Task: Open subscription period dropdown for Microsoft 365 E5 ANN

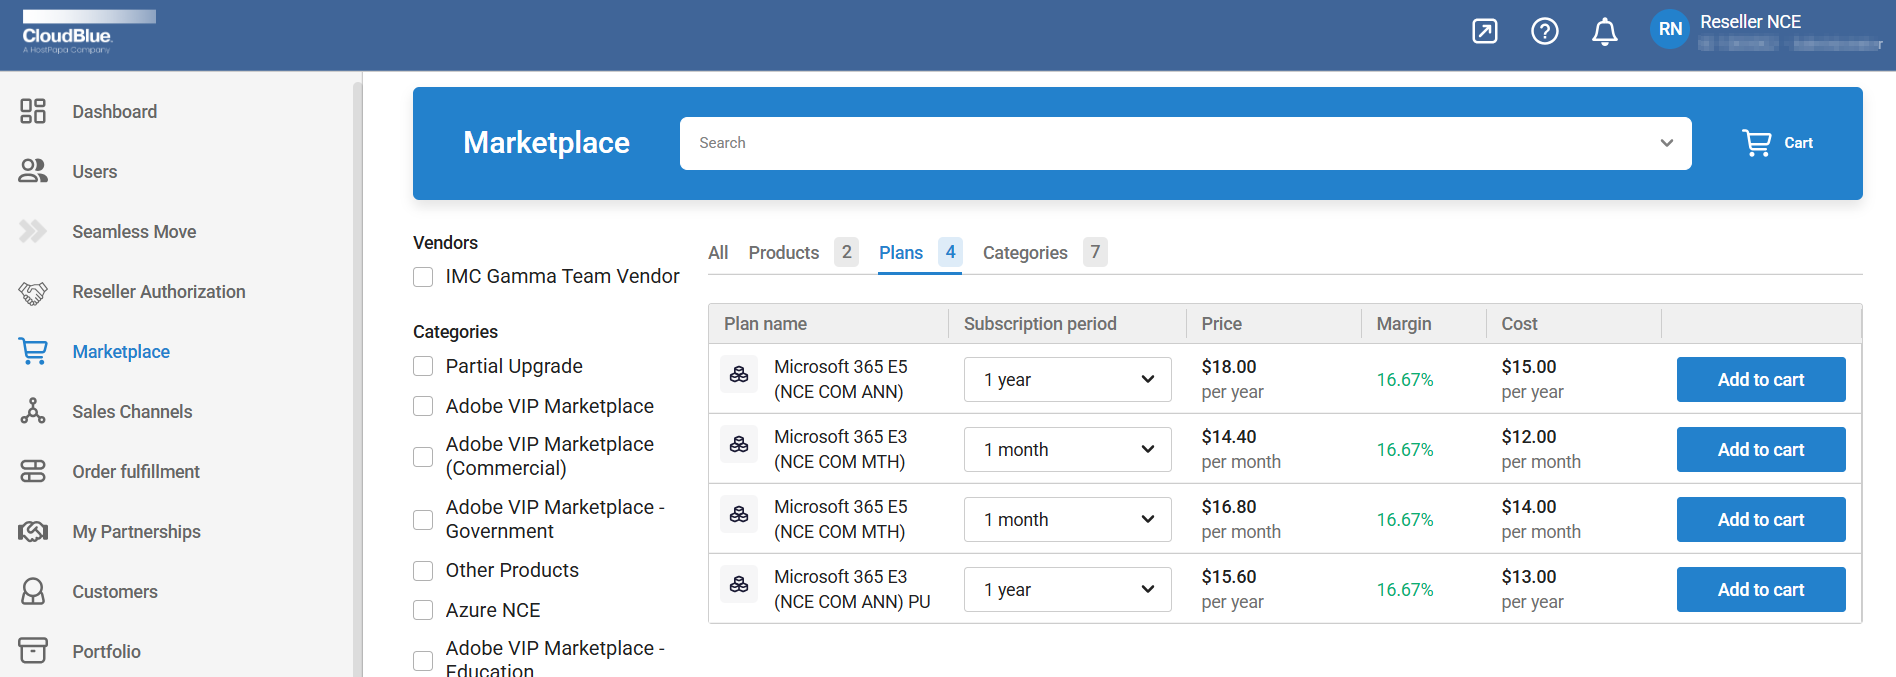Action: pos(1067,380)
